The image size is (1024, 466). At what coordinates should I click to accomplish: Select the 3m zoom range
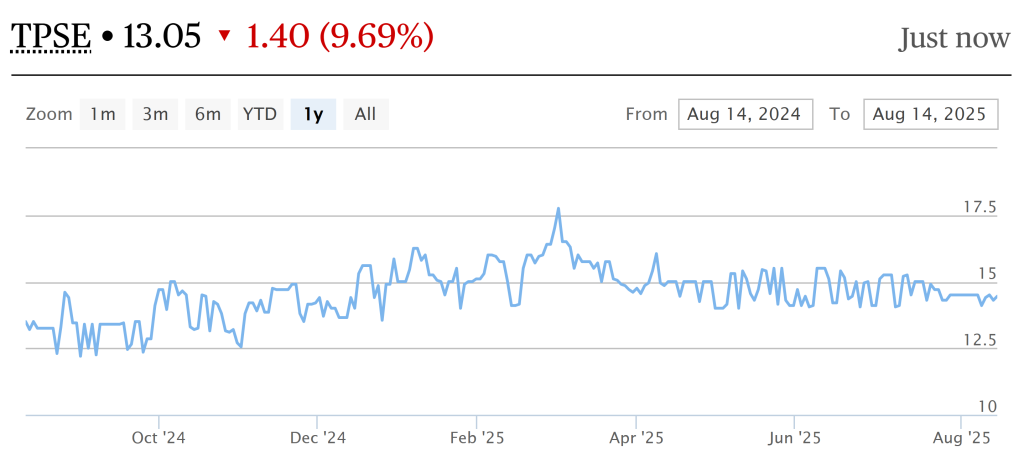[155, 114]
